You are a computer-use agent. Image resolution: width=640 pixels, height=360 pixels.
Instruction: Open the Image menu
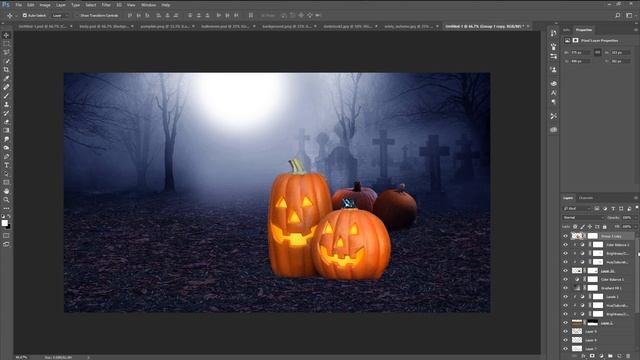pyautogui.click(x=45, y=5)
